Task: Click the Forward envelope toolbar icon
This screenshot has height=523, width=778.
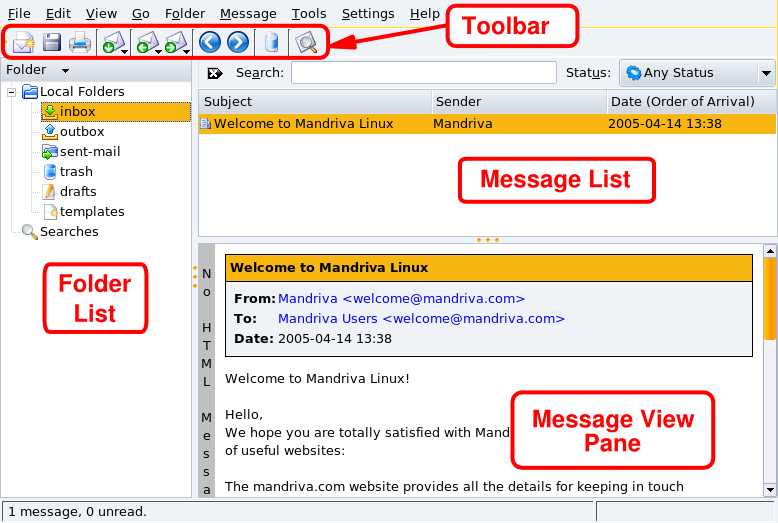Action: click(x=175, y=42)
